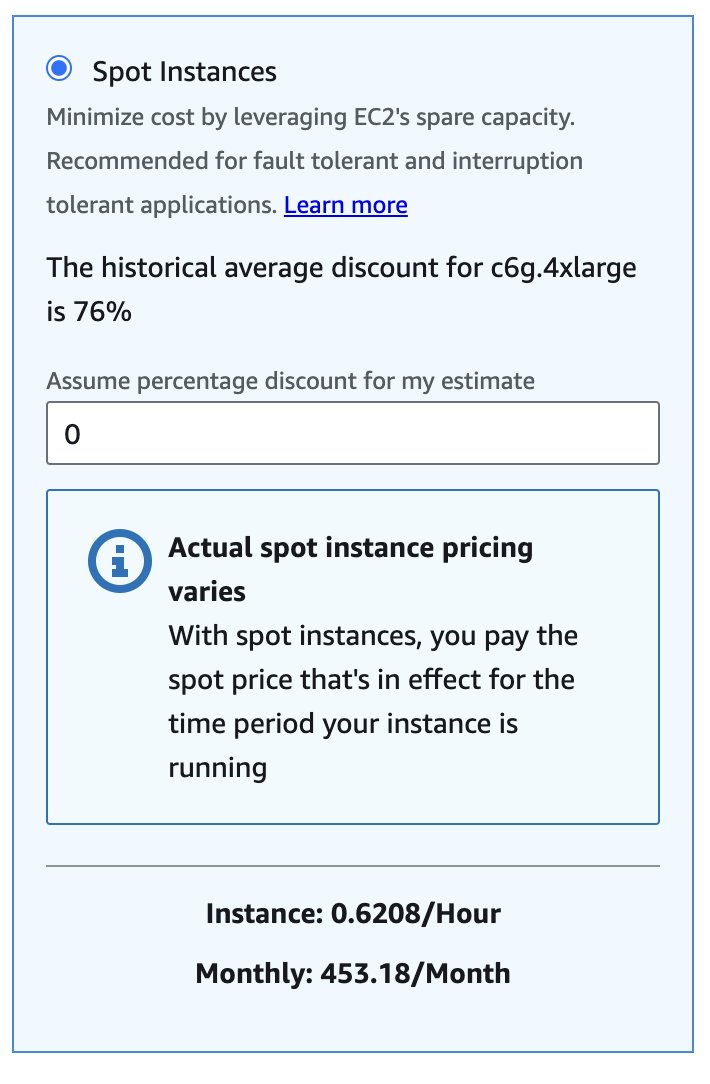Screen dimensions: 710x1084
Task: Open the Learn more link
Action: [x=345, y=205]
